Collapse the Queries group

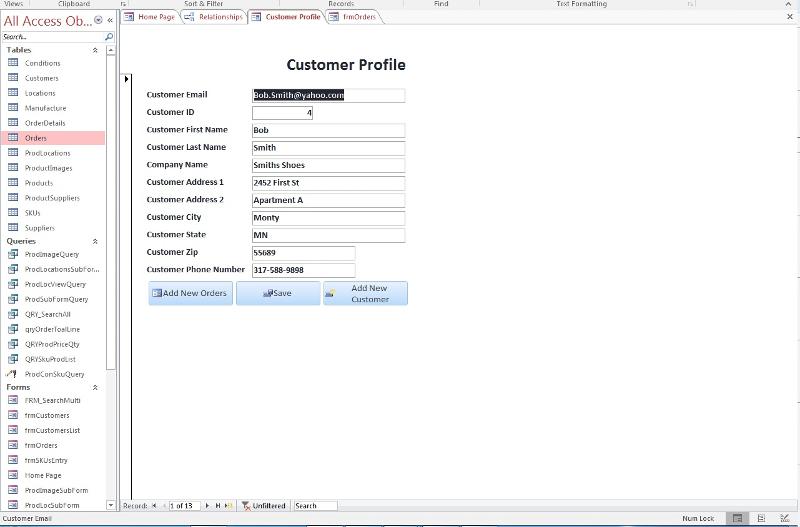tap(95, 241)
